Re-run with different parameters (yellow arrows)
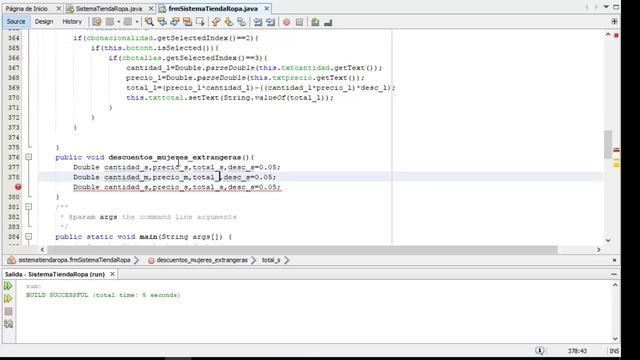Image resolution: width=640 pixels, height=360 pixels. coord(8,299)
